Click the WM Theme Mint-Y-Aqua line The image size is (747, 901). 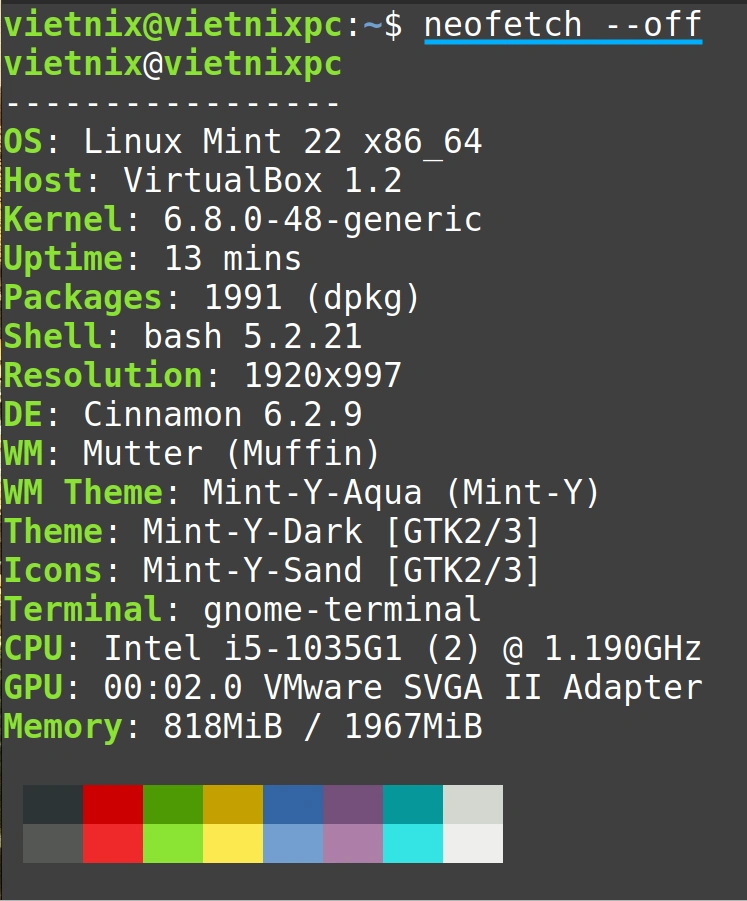(302, 492)
